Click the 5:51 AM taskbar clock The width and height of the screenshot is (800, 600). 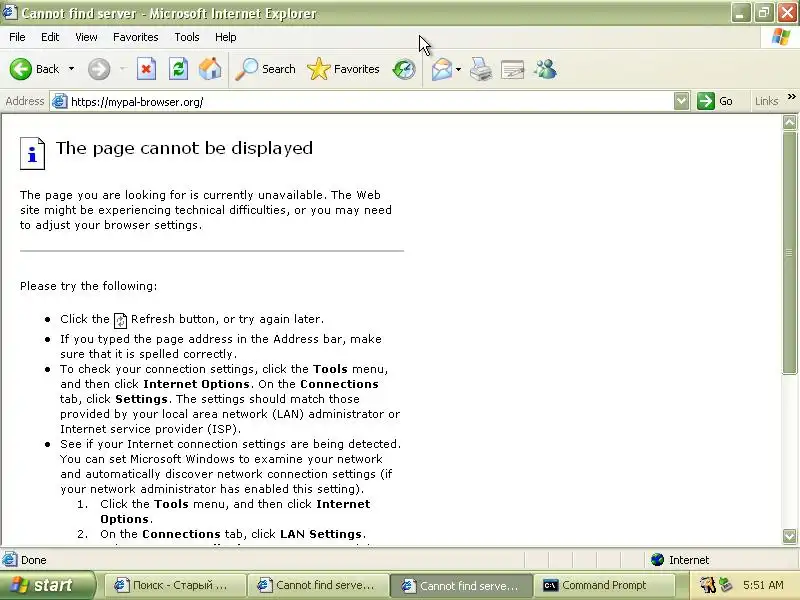tap(763, 585)
